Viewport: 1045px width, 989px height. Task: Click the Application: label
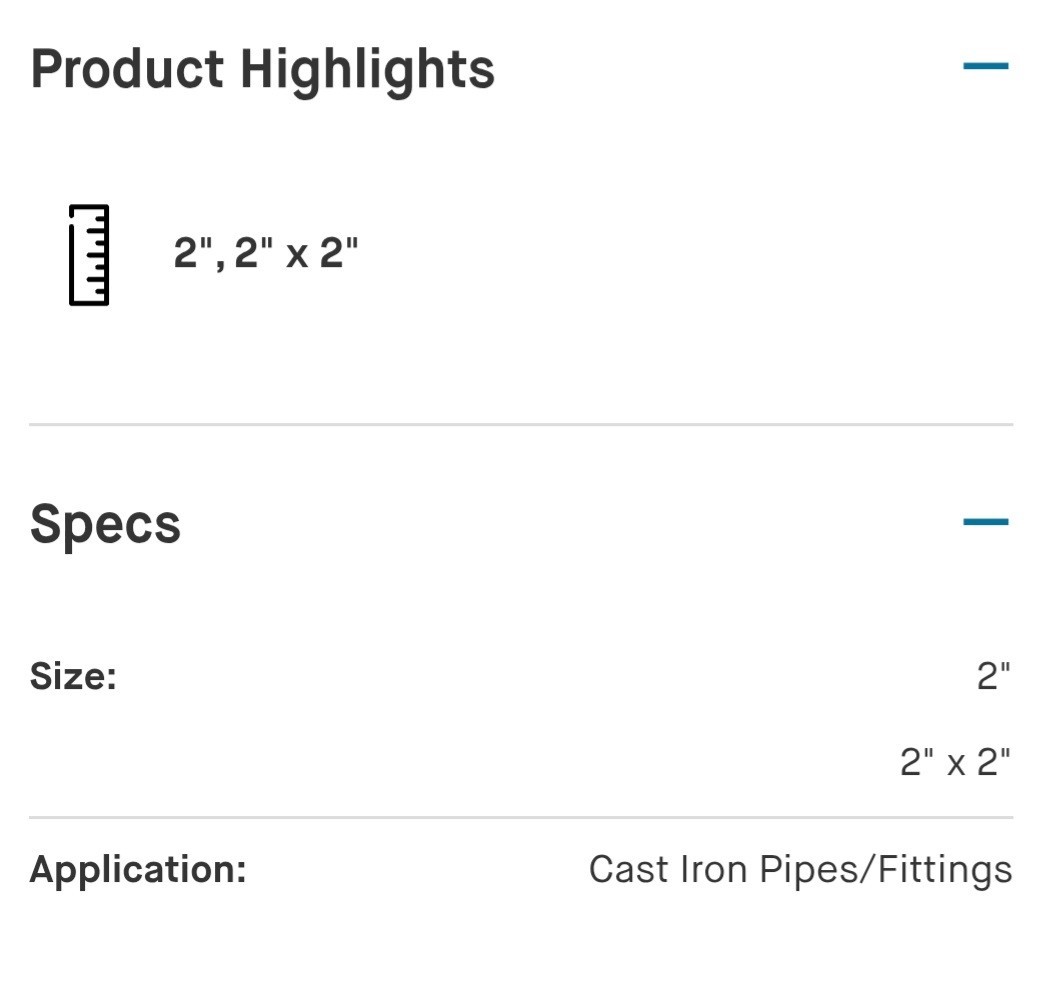138,870
